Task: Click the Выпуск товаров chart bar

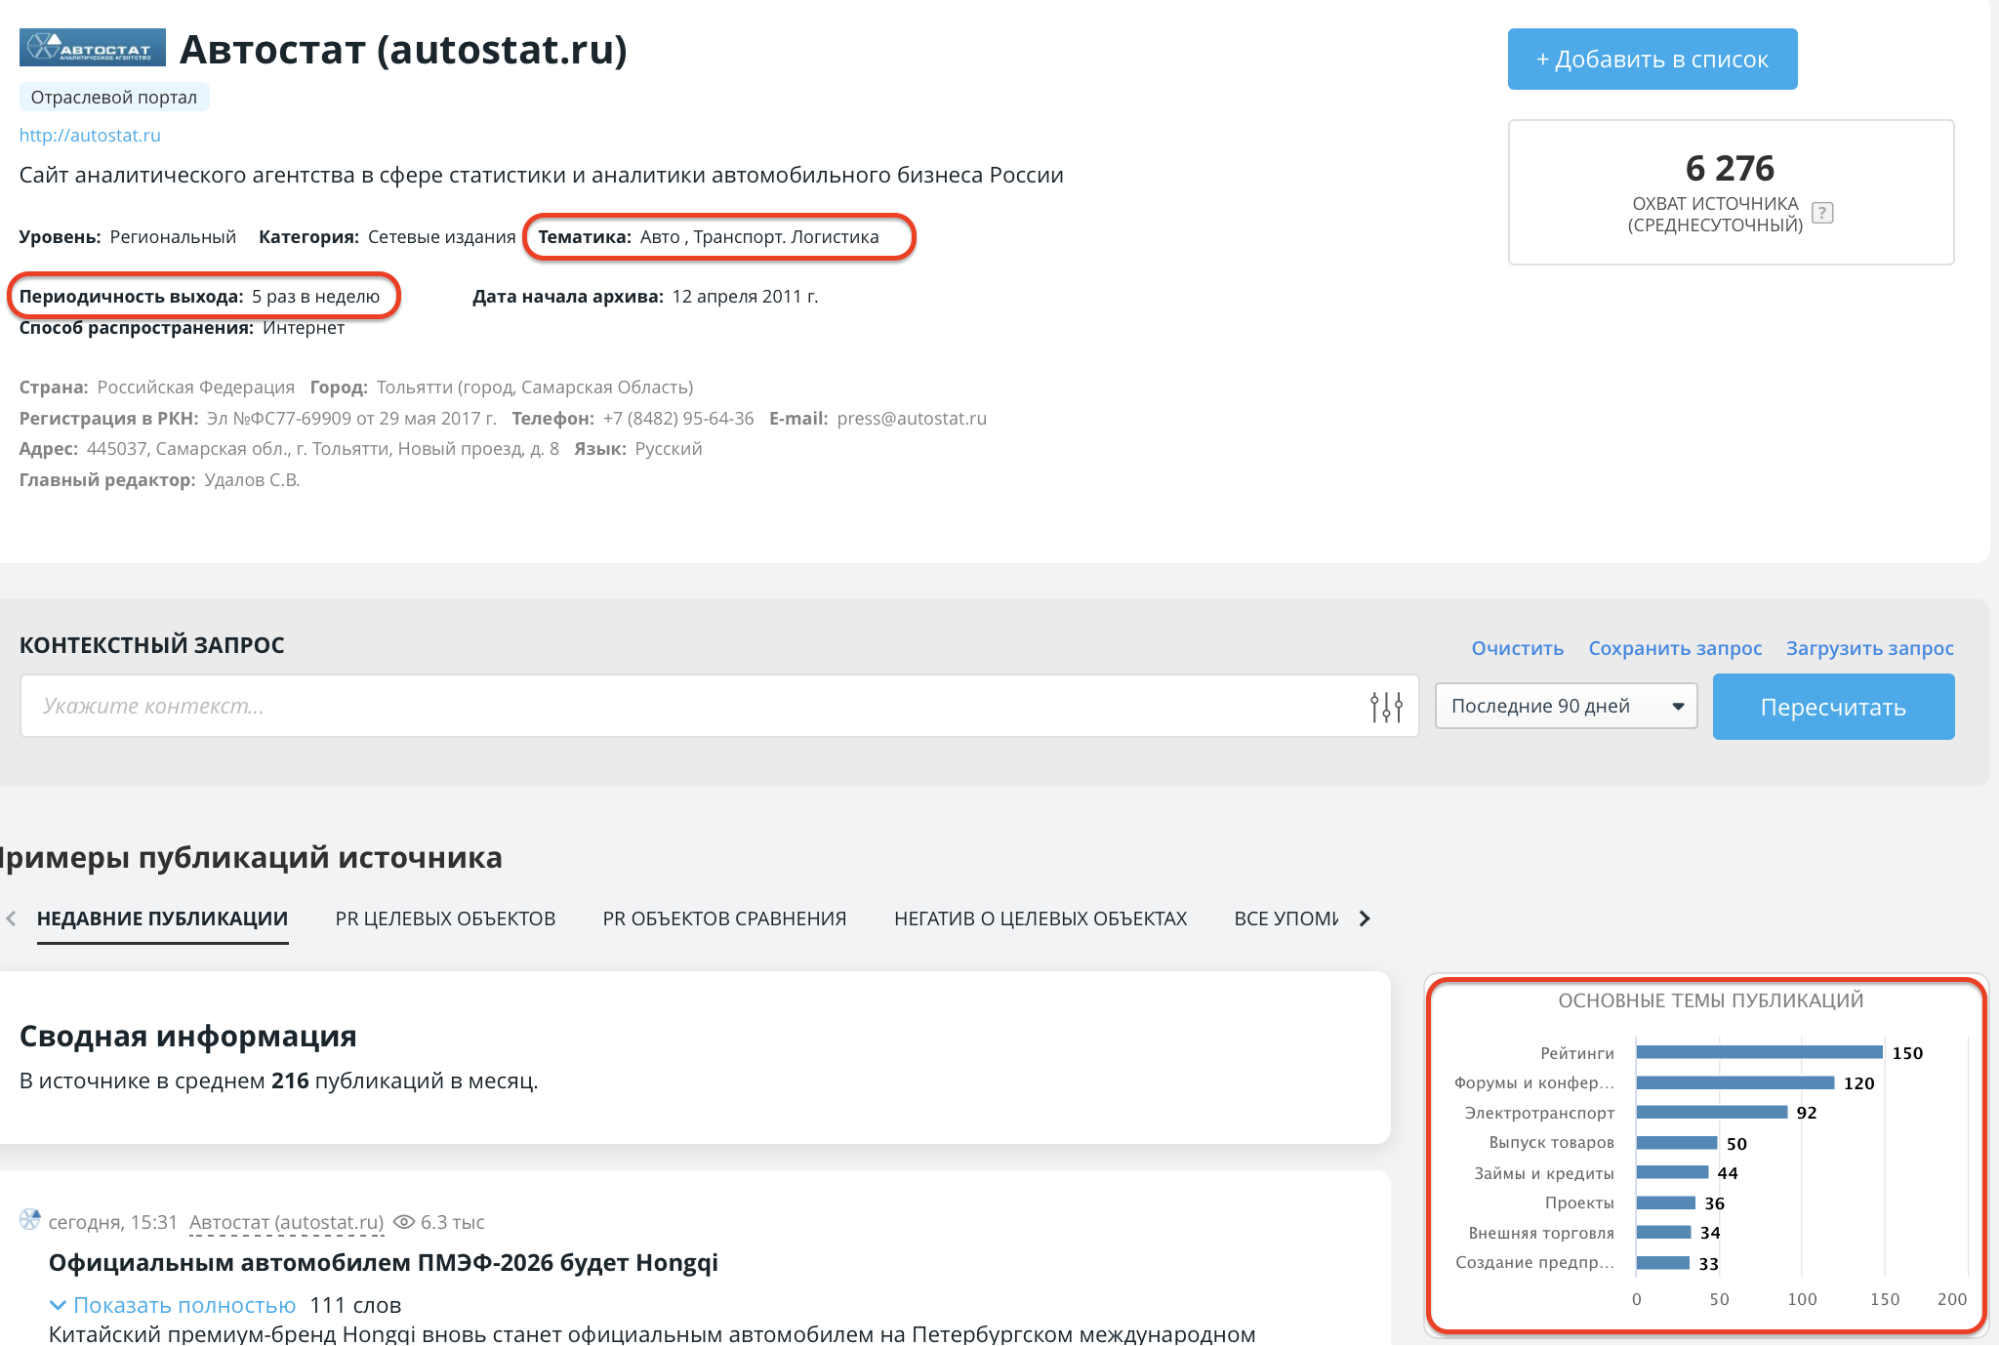Action: coord(1676,1143)
